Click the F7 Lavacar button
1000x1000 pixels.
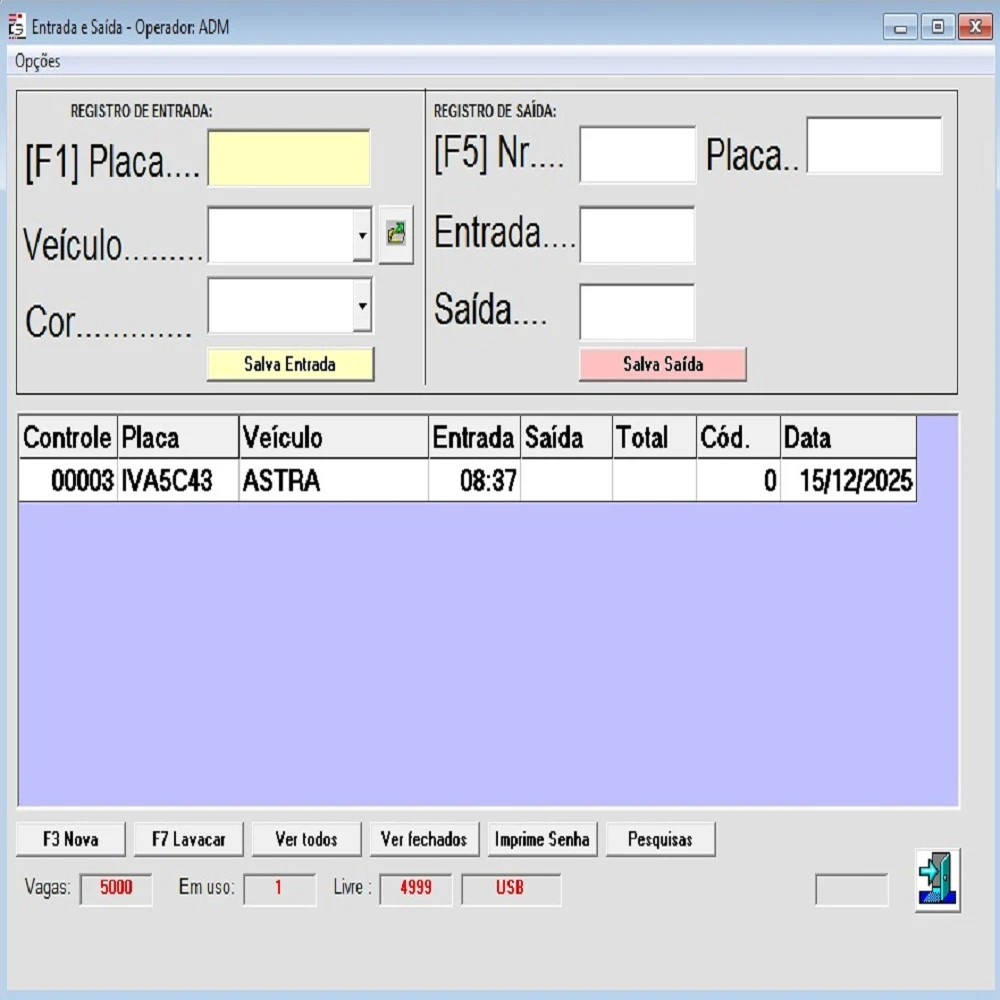pyautogui.click(x=189, y=840)
